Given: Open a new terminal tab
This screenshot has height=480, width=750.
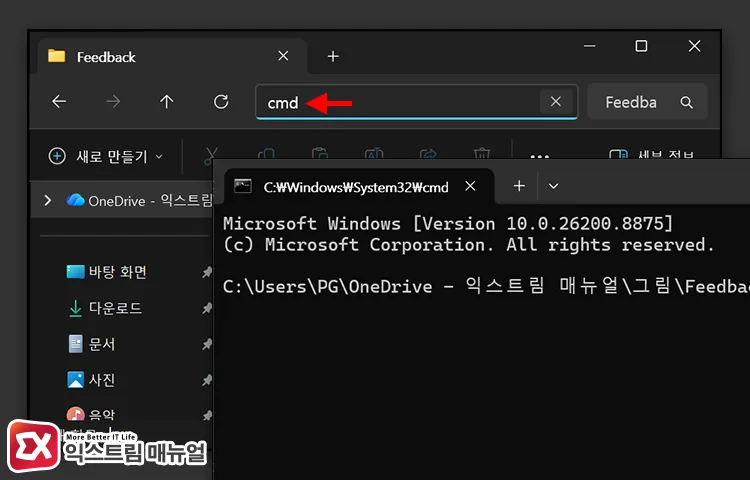Looking at the screenshot, I should click(x=519, y=186).
